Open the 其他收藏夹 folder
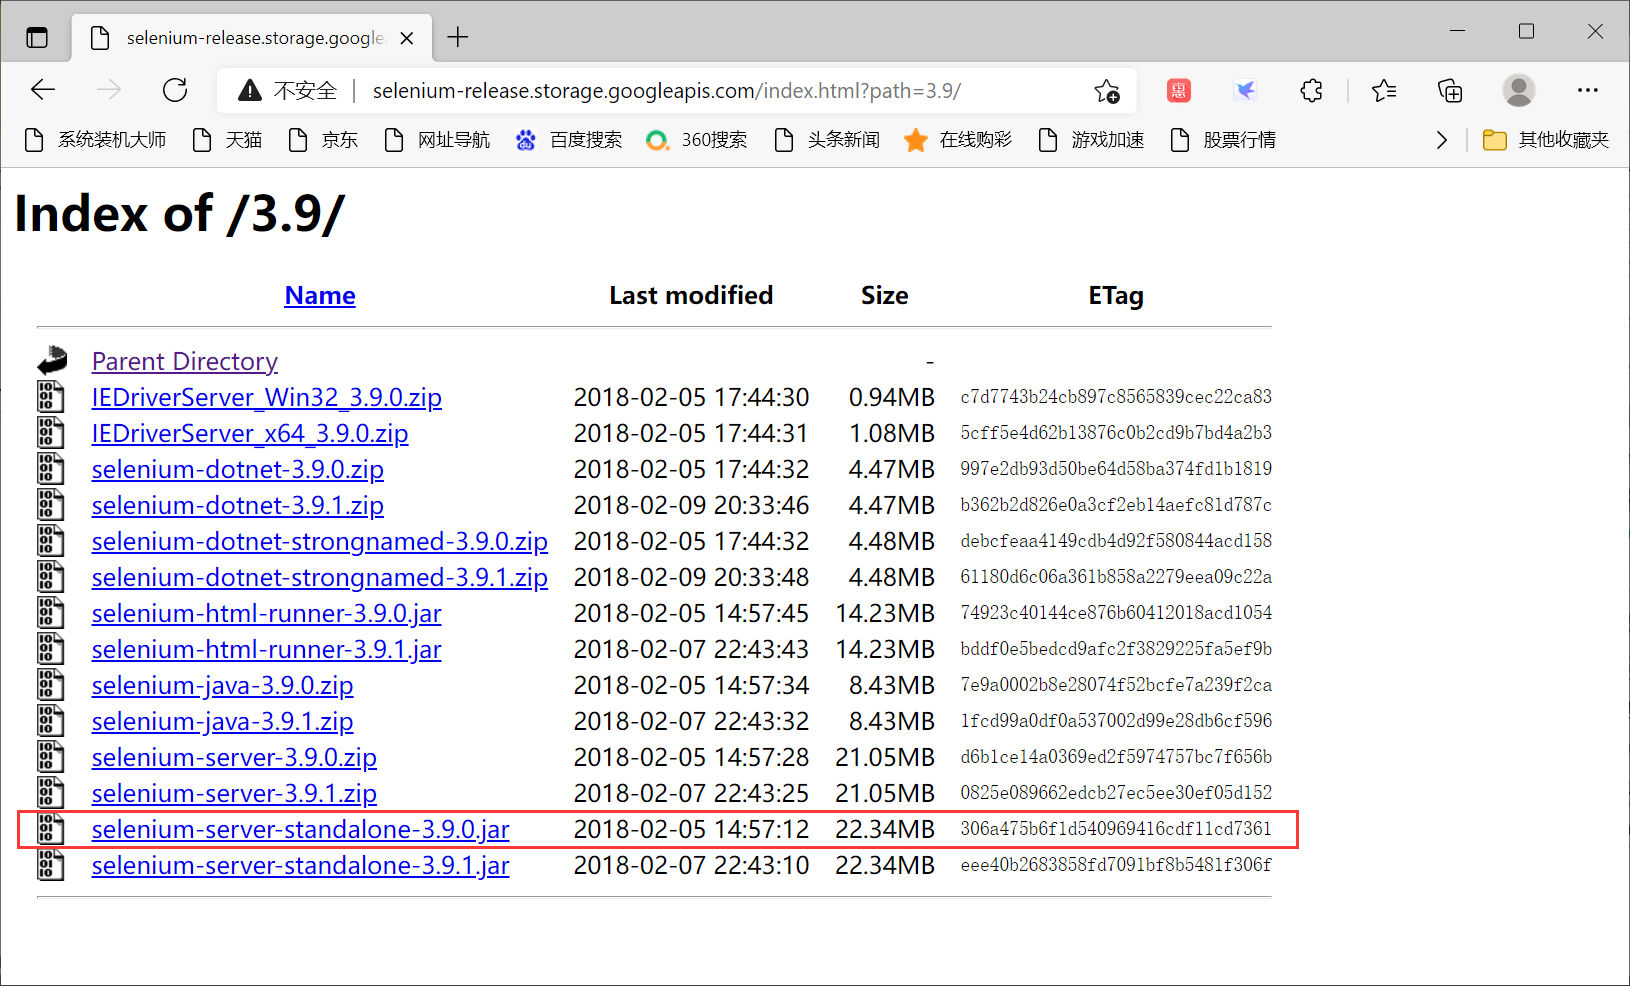Image resolution: width=1630 pixels, height=986 pixels. [1546, 140]
